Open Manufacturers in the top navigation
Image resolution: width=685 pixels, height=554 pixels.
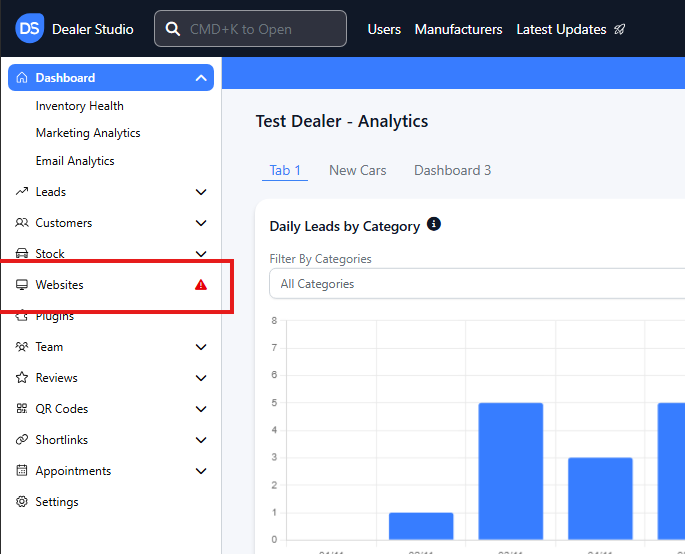coord(458,29)
